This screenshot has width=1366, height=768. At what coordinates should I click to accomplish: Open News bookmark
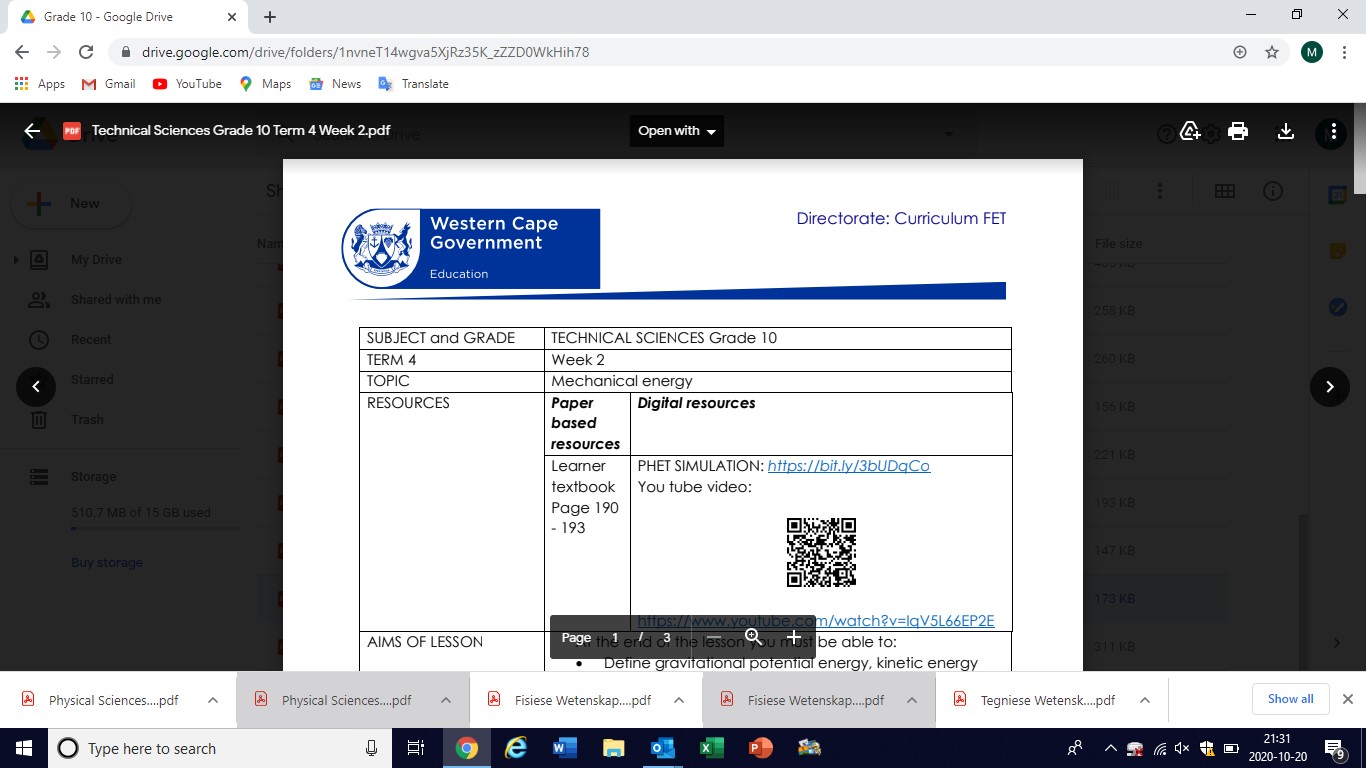[335, 84]
